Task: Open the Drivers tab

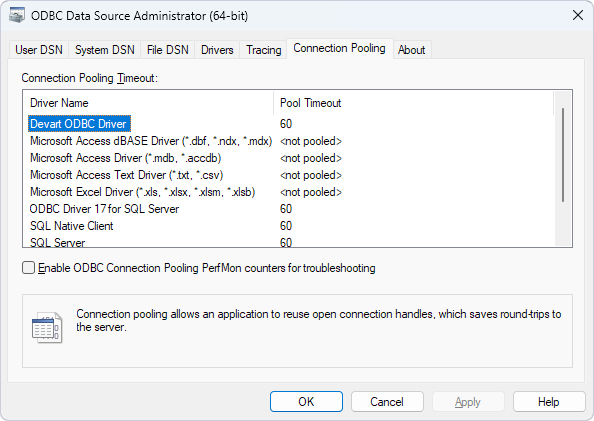Action: (217, 50)
